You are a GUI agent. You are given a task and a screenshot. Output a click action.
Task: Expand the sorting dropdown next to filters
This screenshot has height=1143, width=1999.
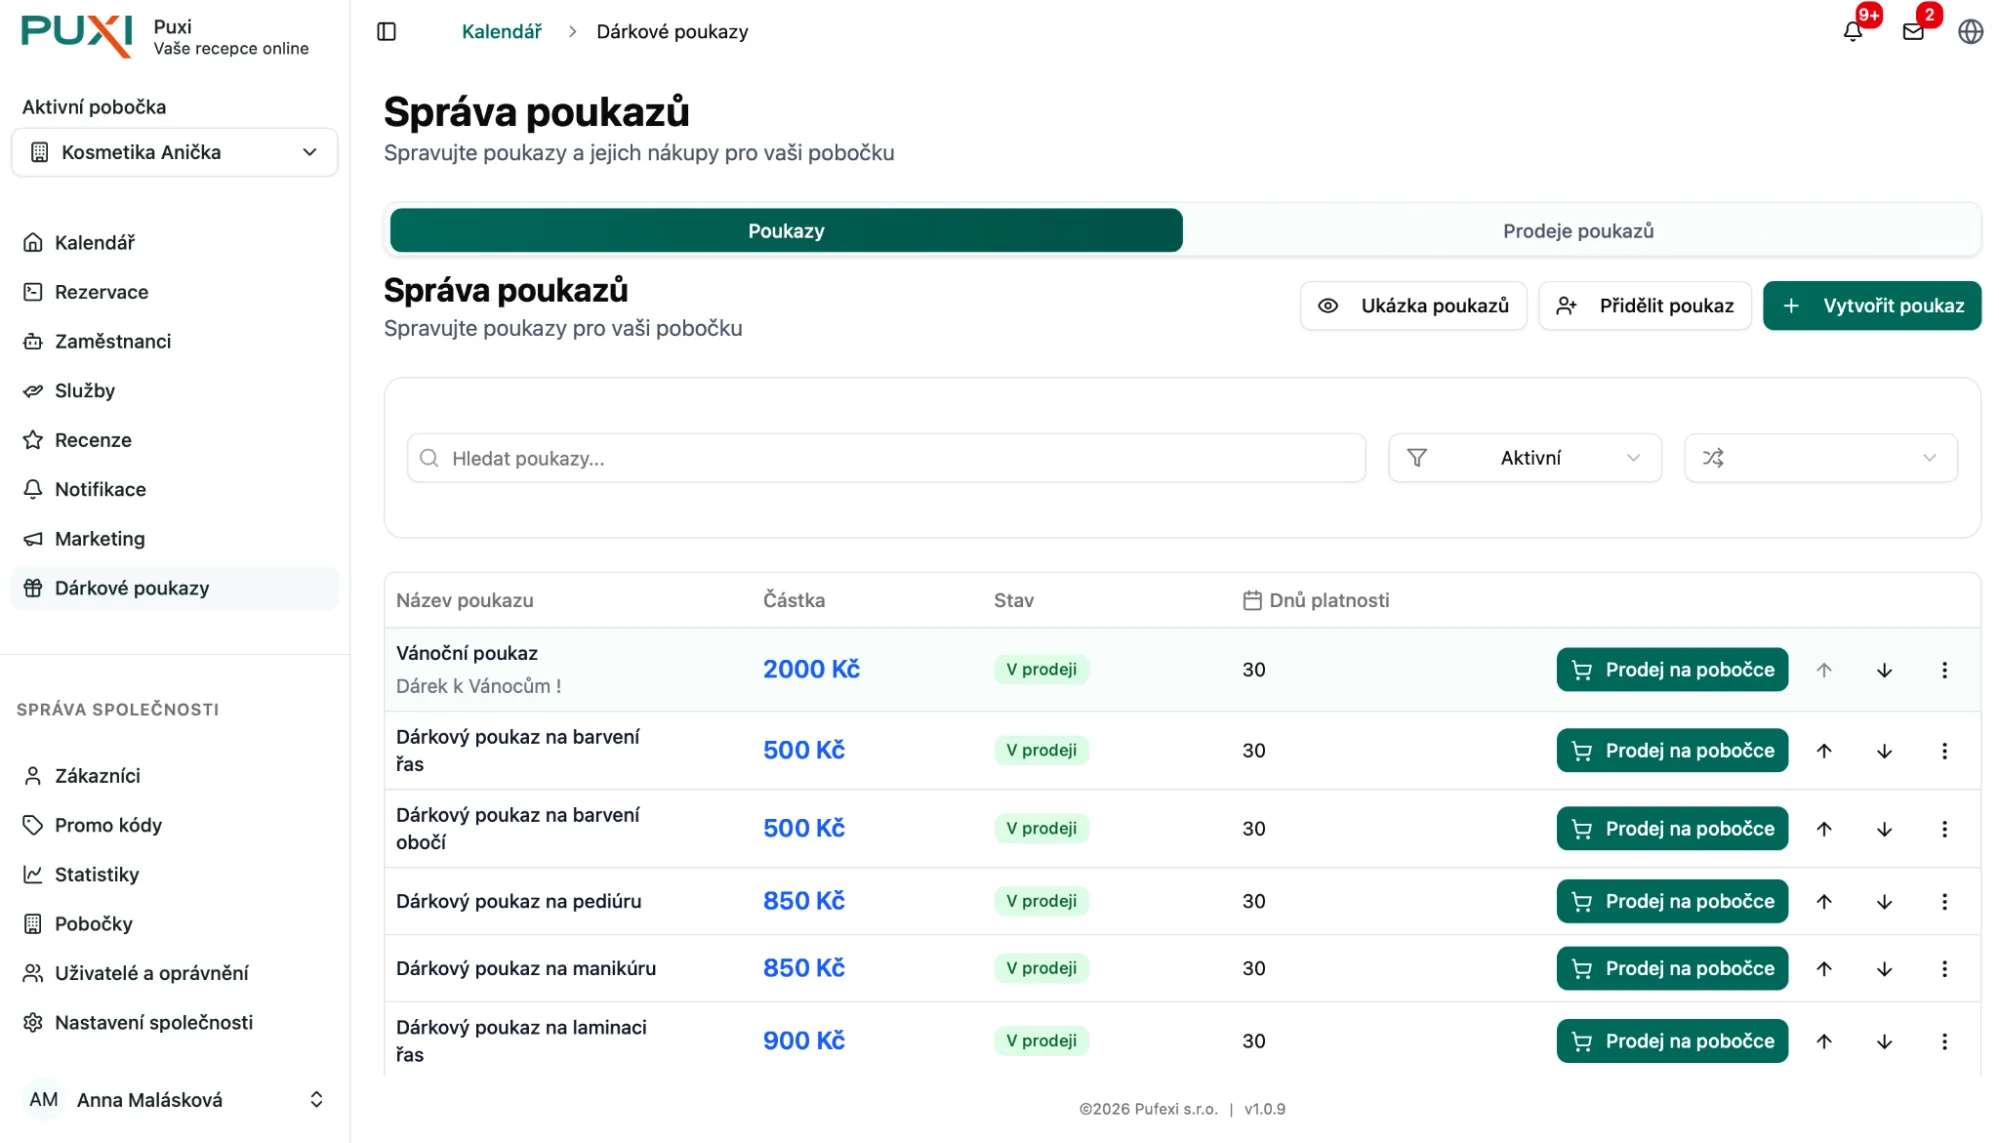1820,457
